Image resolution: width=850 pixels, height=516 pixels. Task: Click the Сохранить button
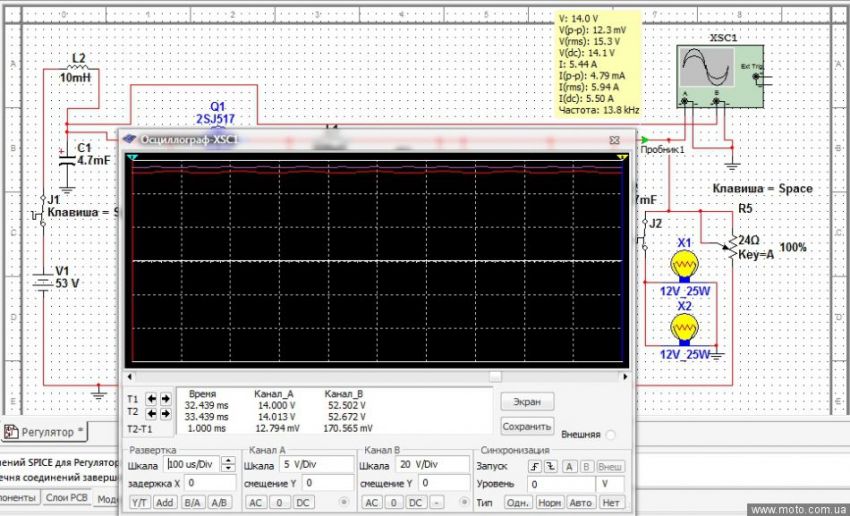[x=527, y=426]
